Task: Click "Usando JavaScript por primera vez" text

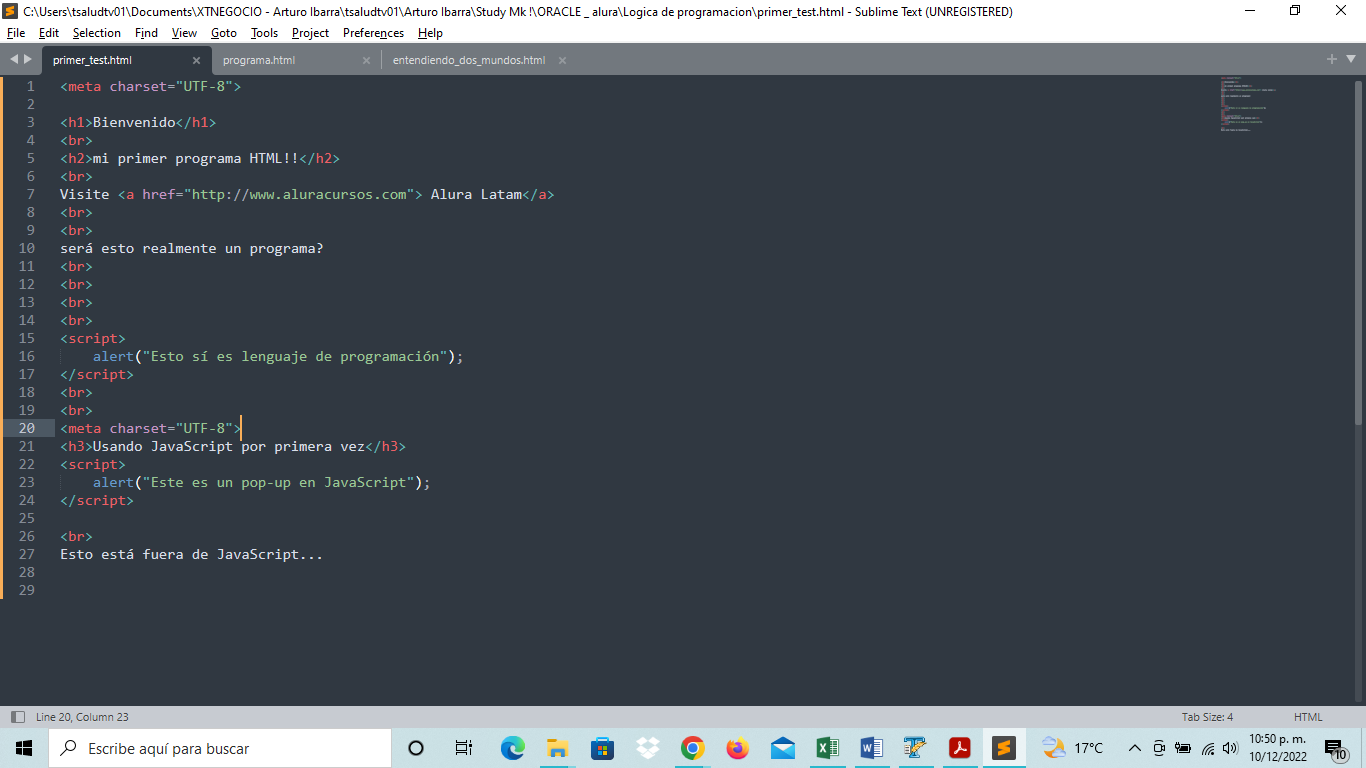Action: [x=229, y=446]
